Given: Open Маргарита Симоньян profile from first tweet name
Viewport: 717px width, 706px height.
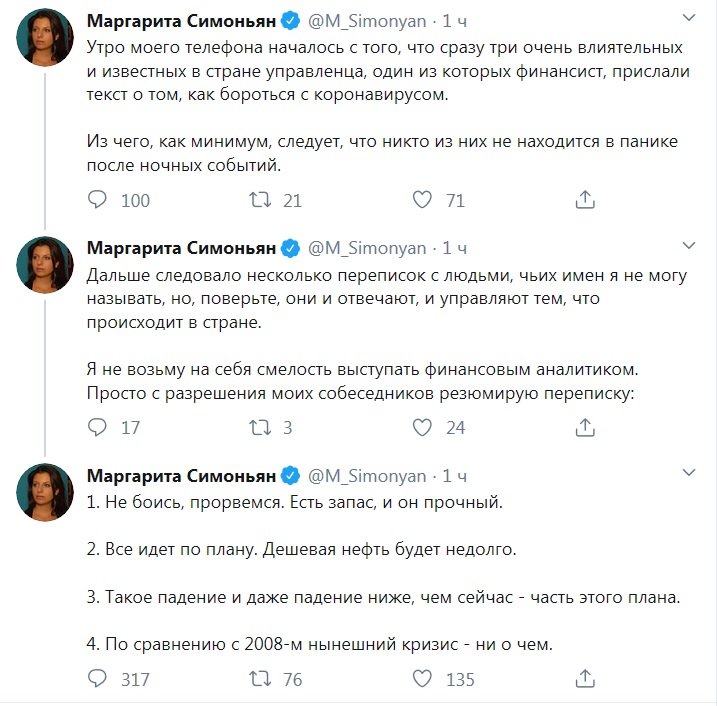Looking at the screenshot, I should click(x=181, y=21).
